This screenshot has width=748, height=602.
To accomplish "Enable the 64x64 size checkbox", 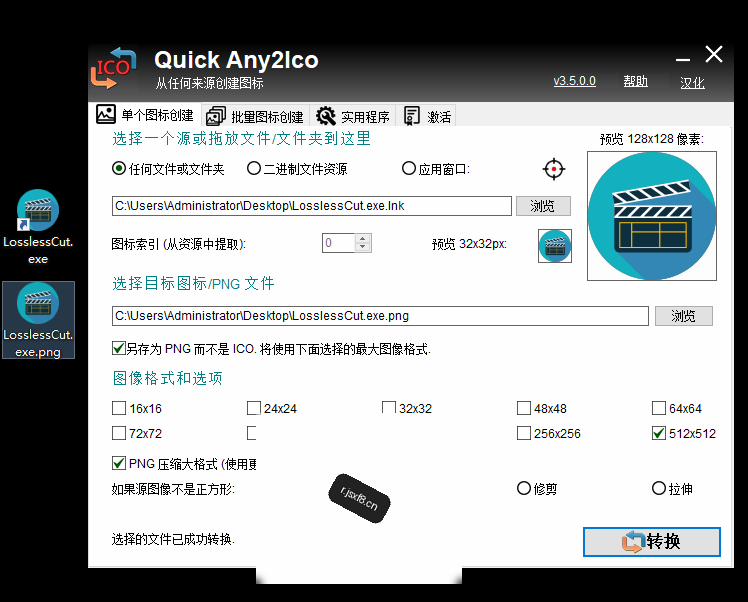I will pos(659,408).
